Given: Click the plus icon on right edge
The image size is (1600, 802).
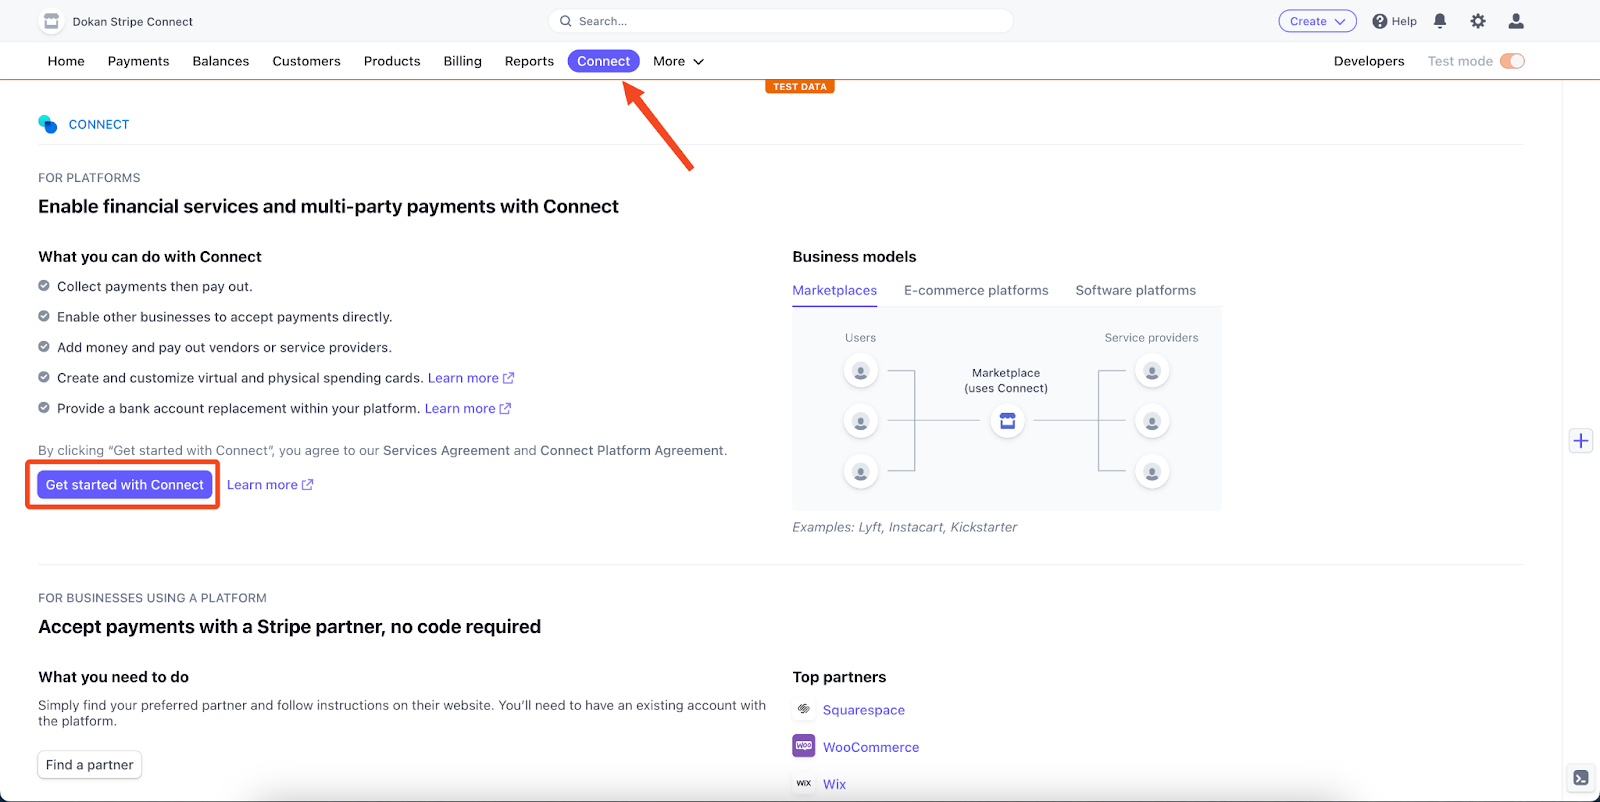Looking at the screenshot, I should click(x=1581, y=441).
